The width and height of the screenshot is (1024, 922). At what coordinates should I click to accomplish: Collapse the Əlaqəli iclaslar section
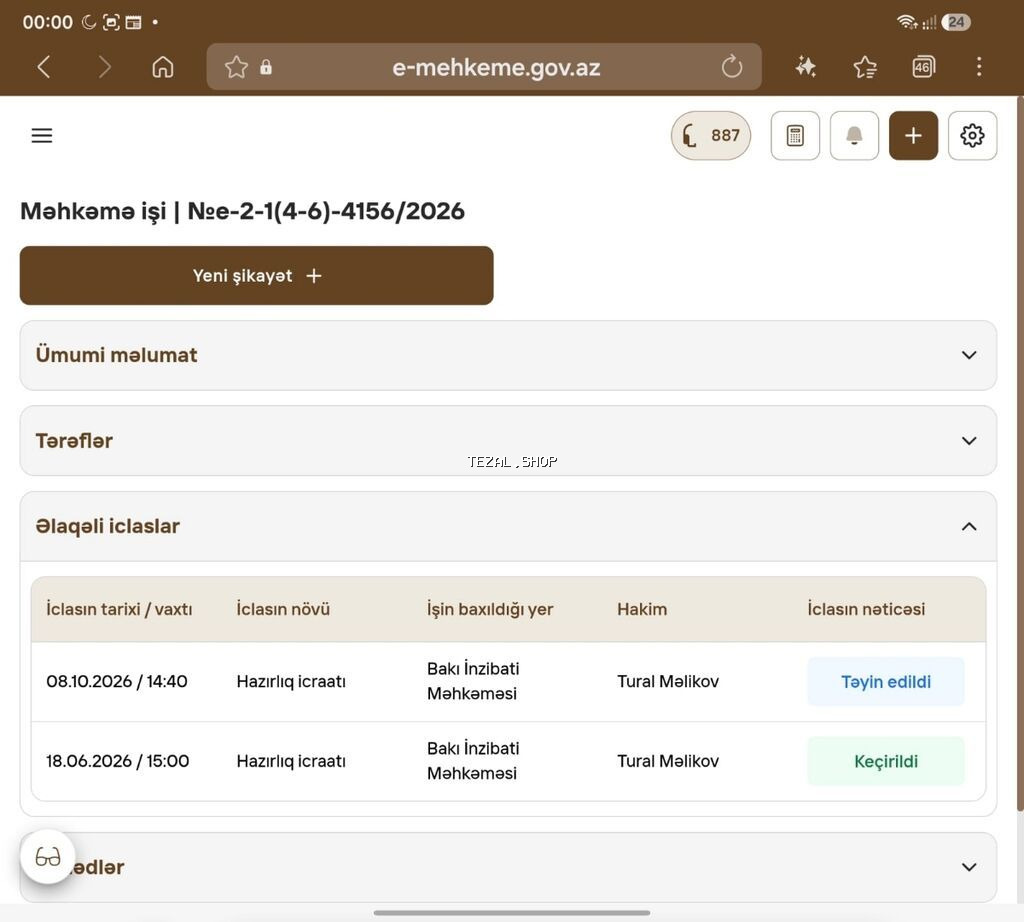pyautogui.click(x=508, y=526)
